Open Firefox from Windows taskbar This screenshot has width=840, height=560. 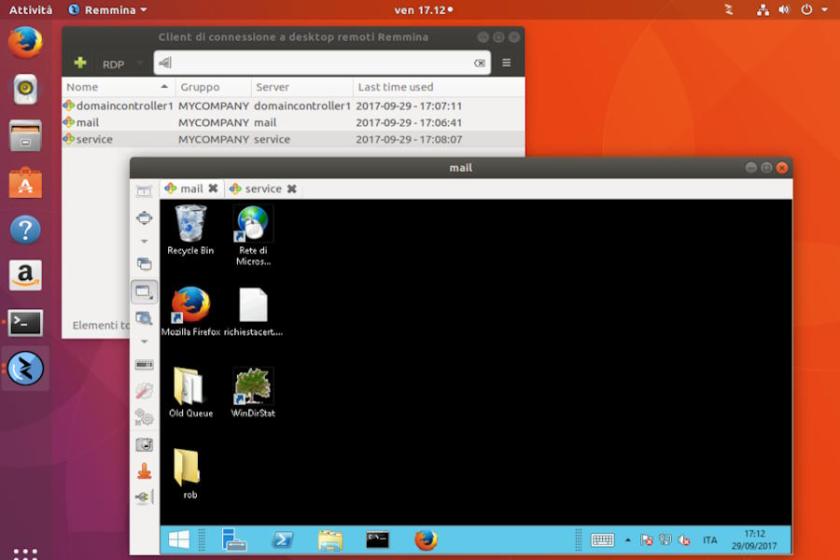point(426,540)
